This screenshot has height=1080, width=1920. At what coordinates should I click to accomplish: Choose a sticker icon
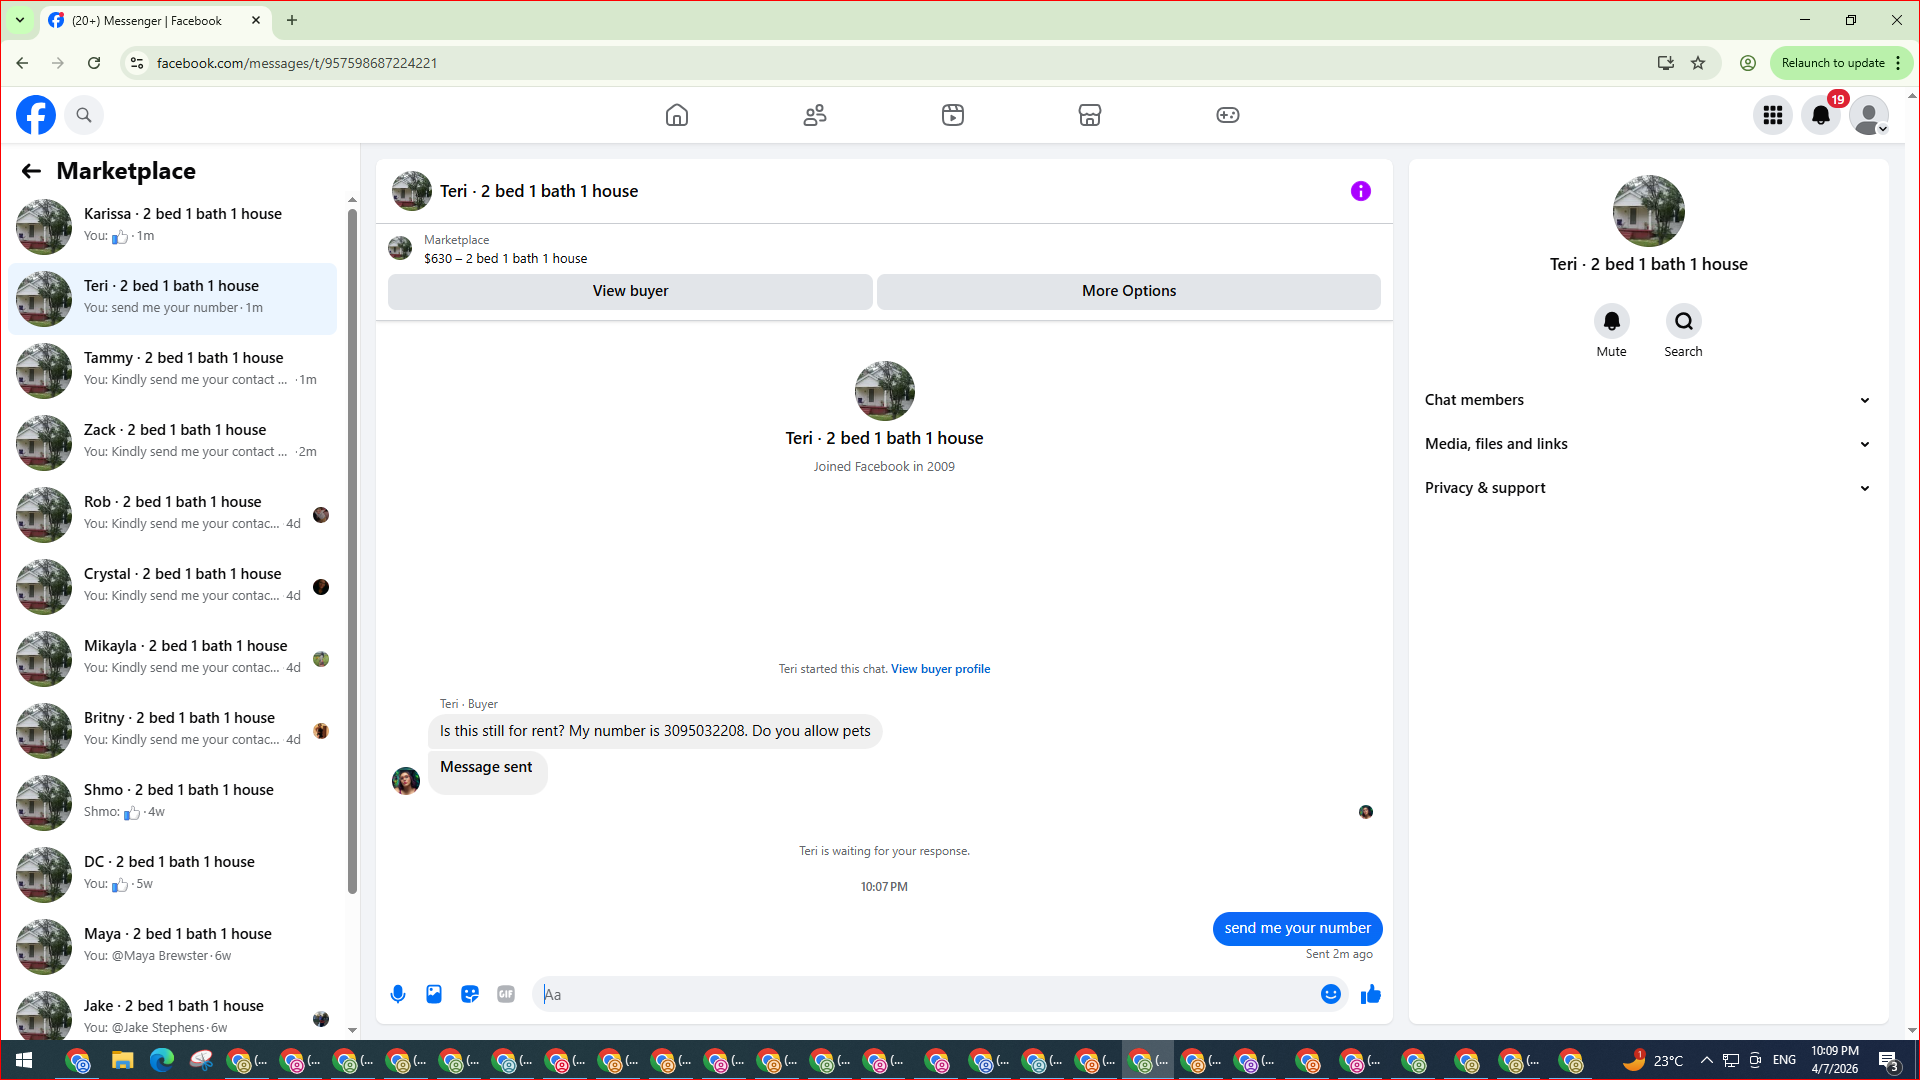tap(470, 994)
